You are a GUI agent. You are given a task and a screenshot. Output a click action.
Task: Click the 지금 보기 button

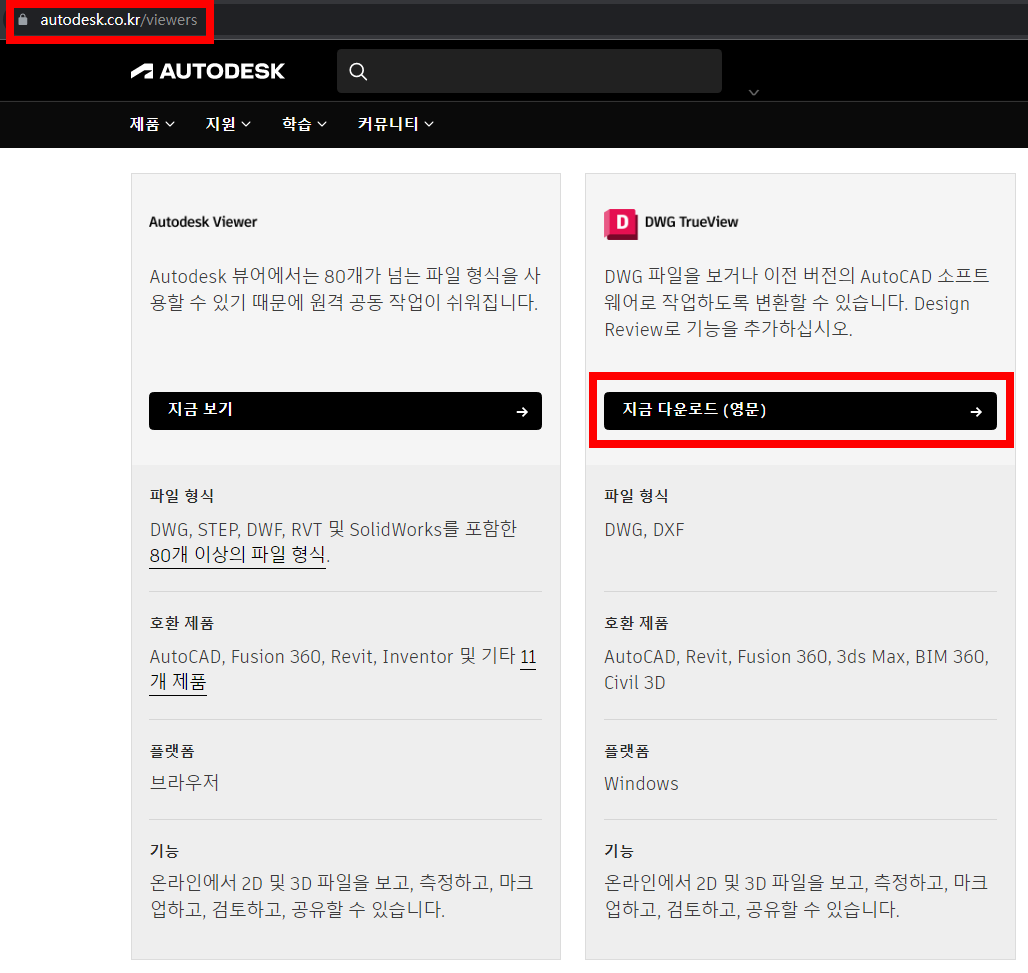tap(345, 411)
